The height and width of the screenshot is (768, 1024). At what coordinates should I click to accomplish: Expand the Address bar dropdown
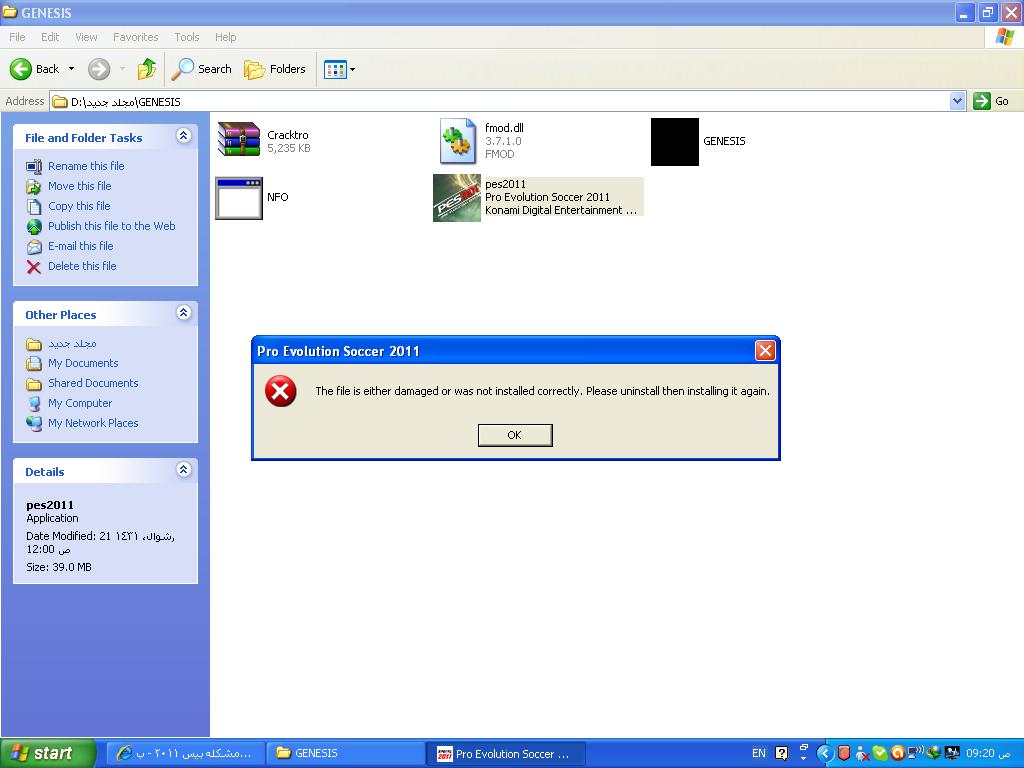957,101
